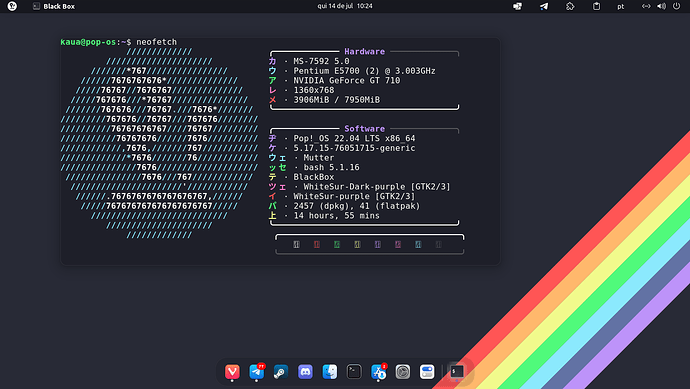Click the green color block in neofetch palette
Screen dimensions: 690x389
click(x=337, y=244)
